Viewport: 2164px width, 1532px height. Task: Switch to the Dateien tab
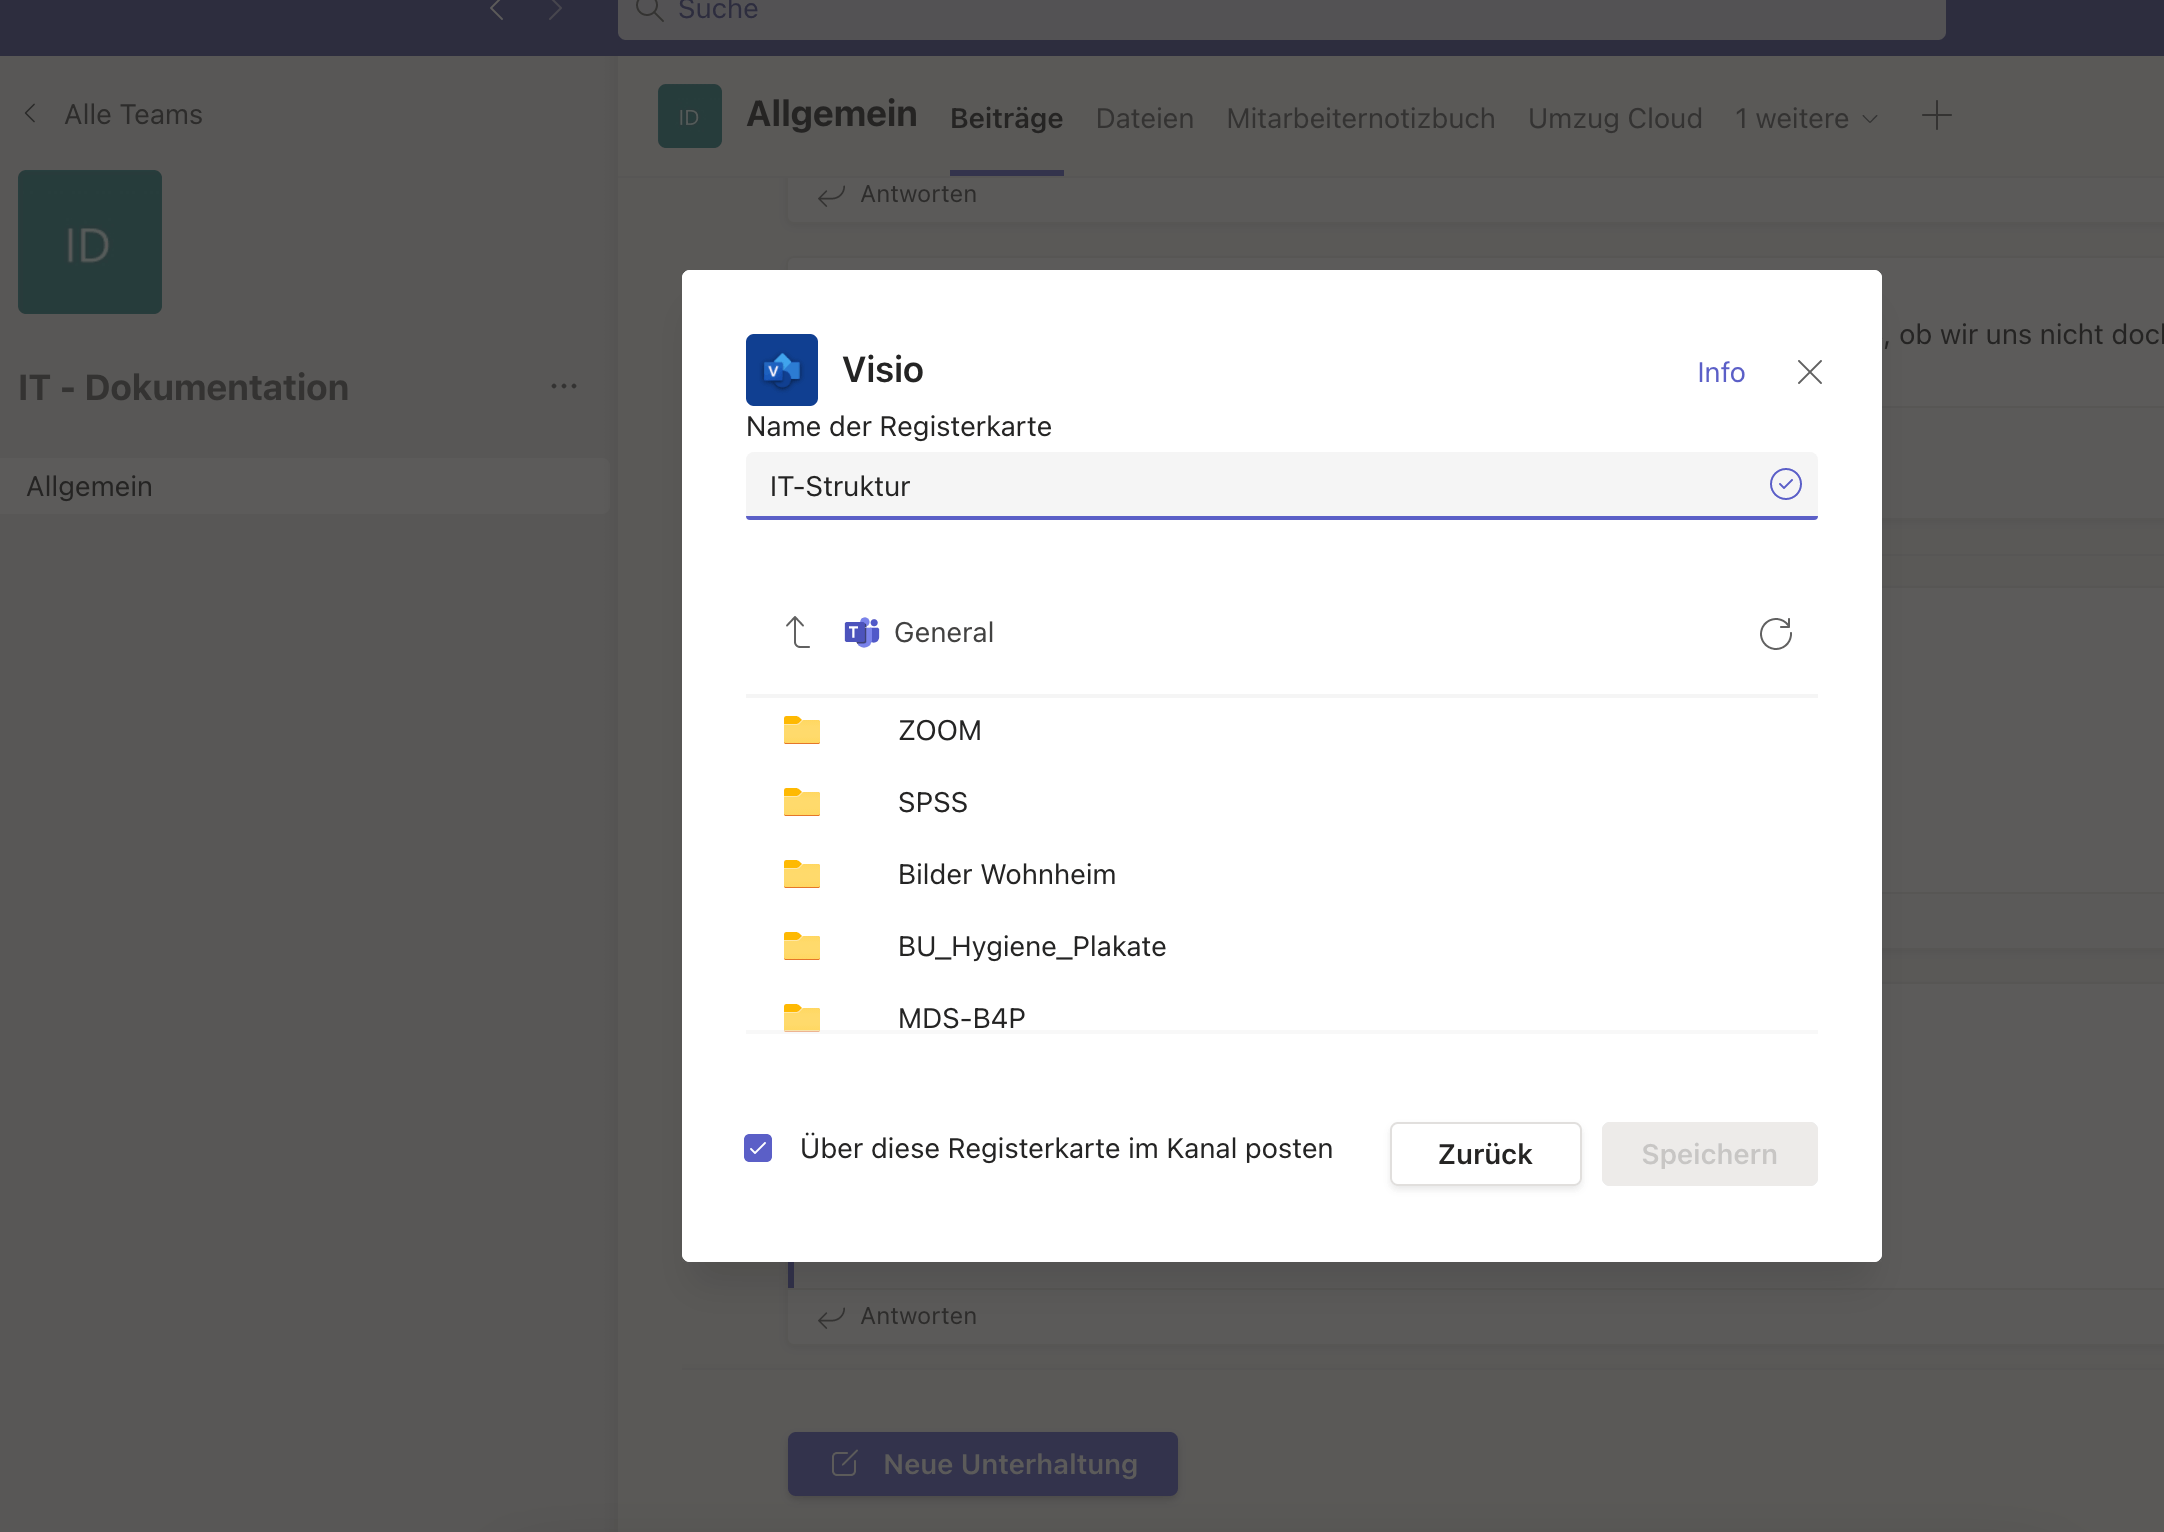pyautogui.click(x=1144, y=118)
